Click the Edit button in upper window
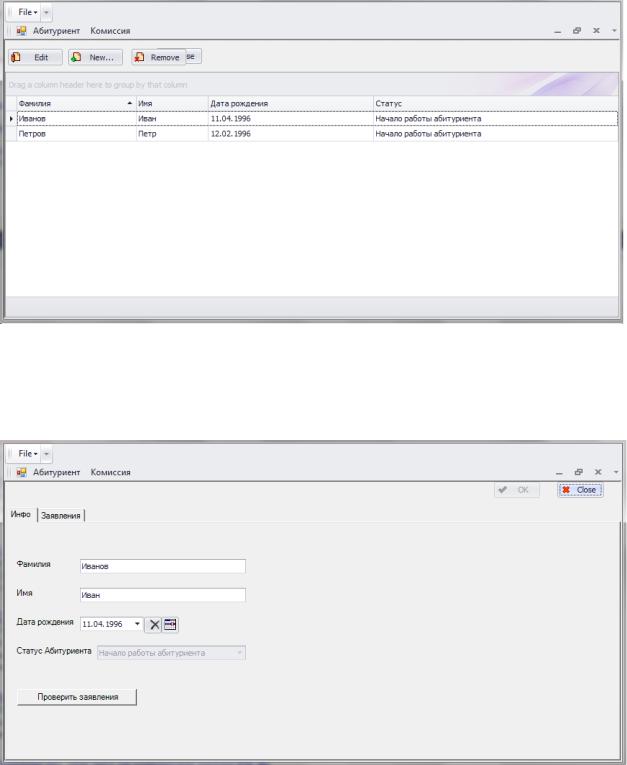 [x=35, y=57]
